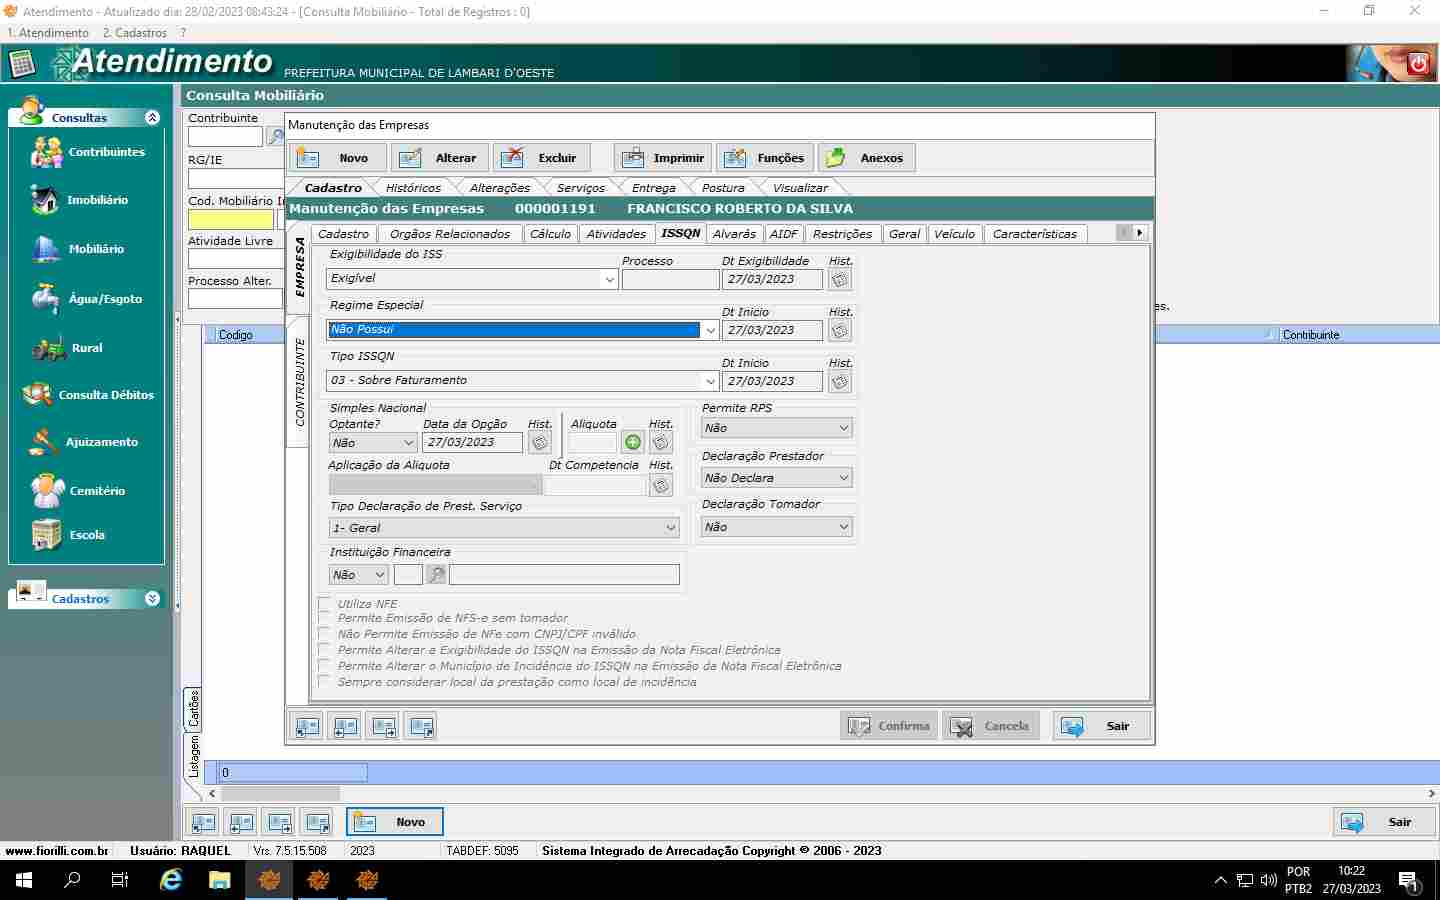
Task: Open the Anexos toolbar button
Action: (866, 158)
